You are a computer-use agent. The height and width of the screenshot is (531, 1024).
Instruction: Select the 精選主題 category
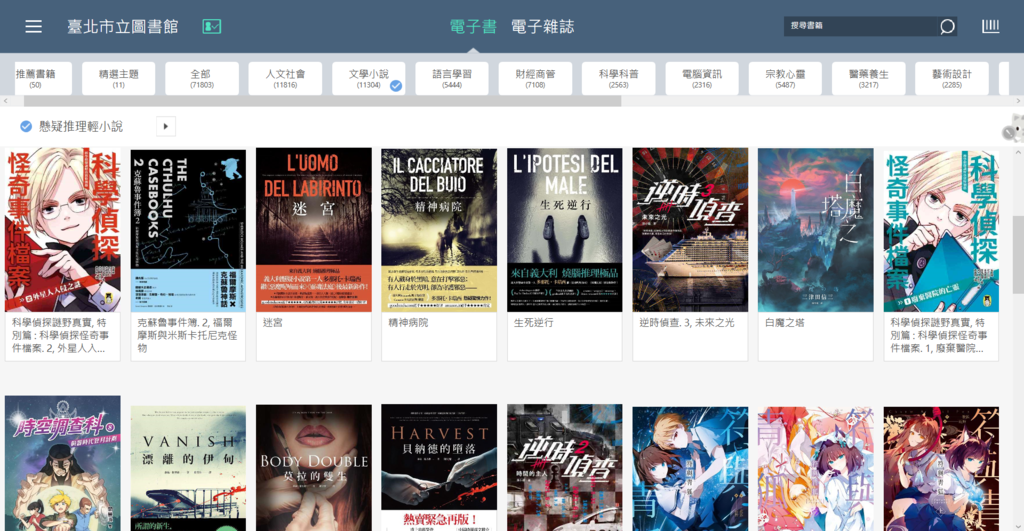(118, 78)
